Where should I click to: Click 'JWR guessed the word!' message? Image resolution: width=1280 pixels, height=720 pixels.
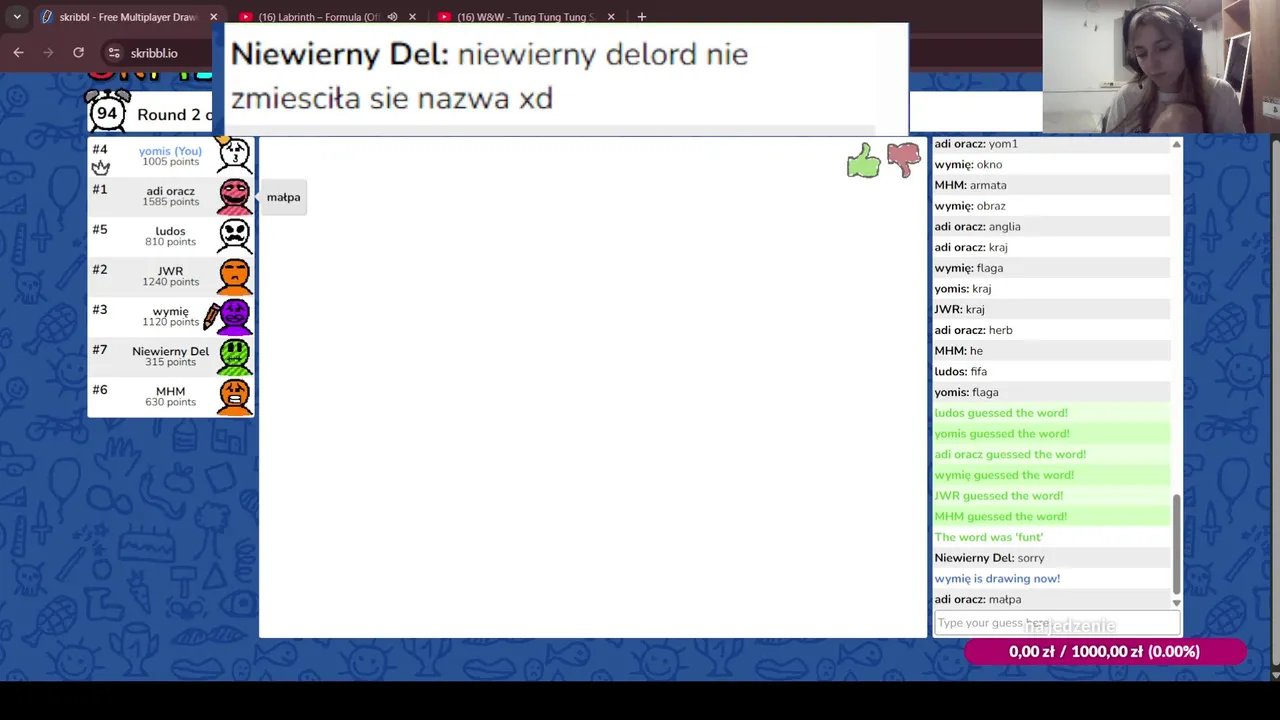pos(1051,495)
